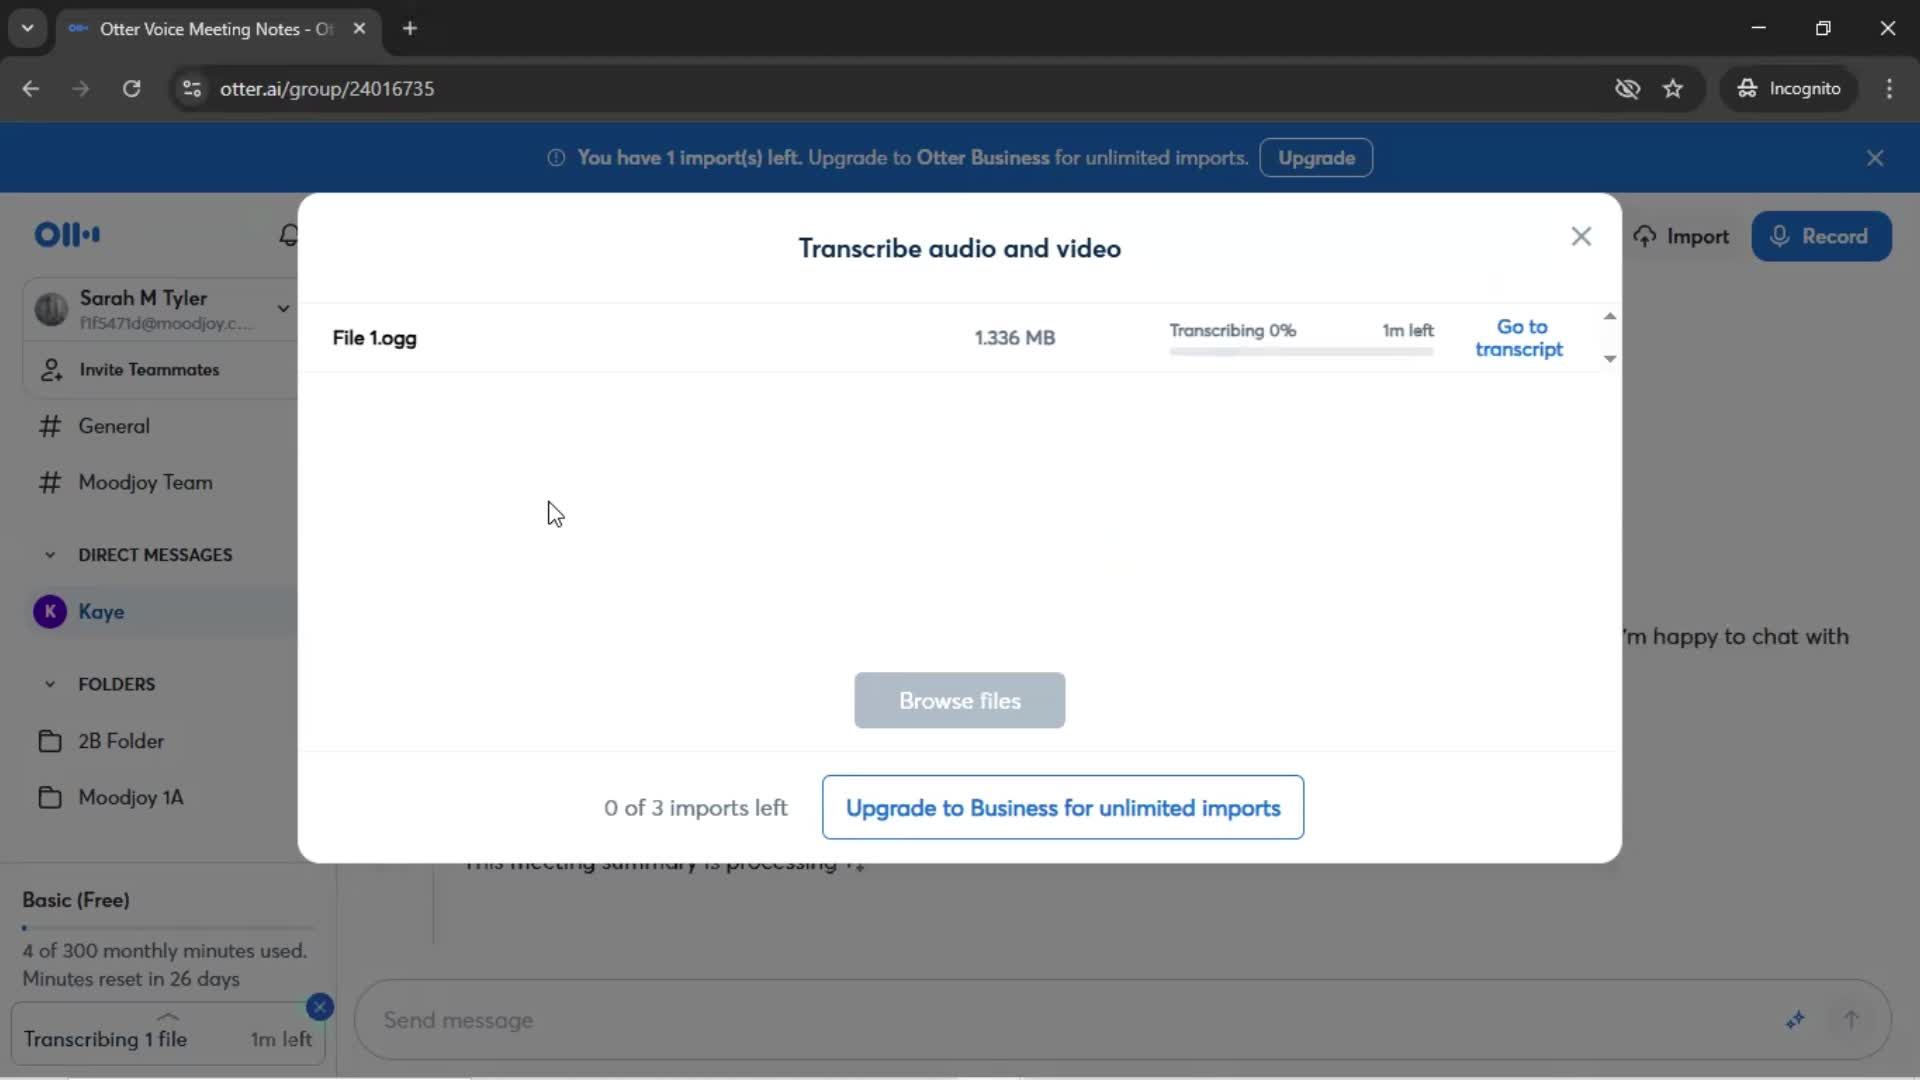The width and height of the screenshot is (1920, 1080).
Task: Dismiss the imports-left banner
Action: (x=1875, y=158)
